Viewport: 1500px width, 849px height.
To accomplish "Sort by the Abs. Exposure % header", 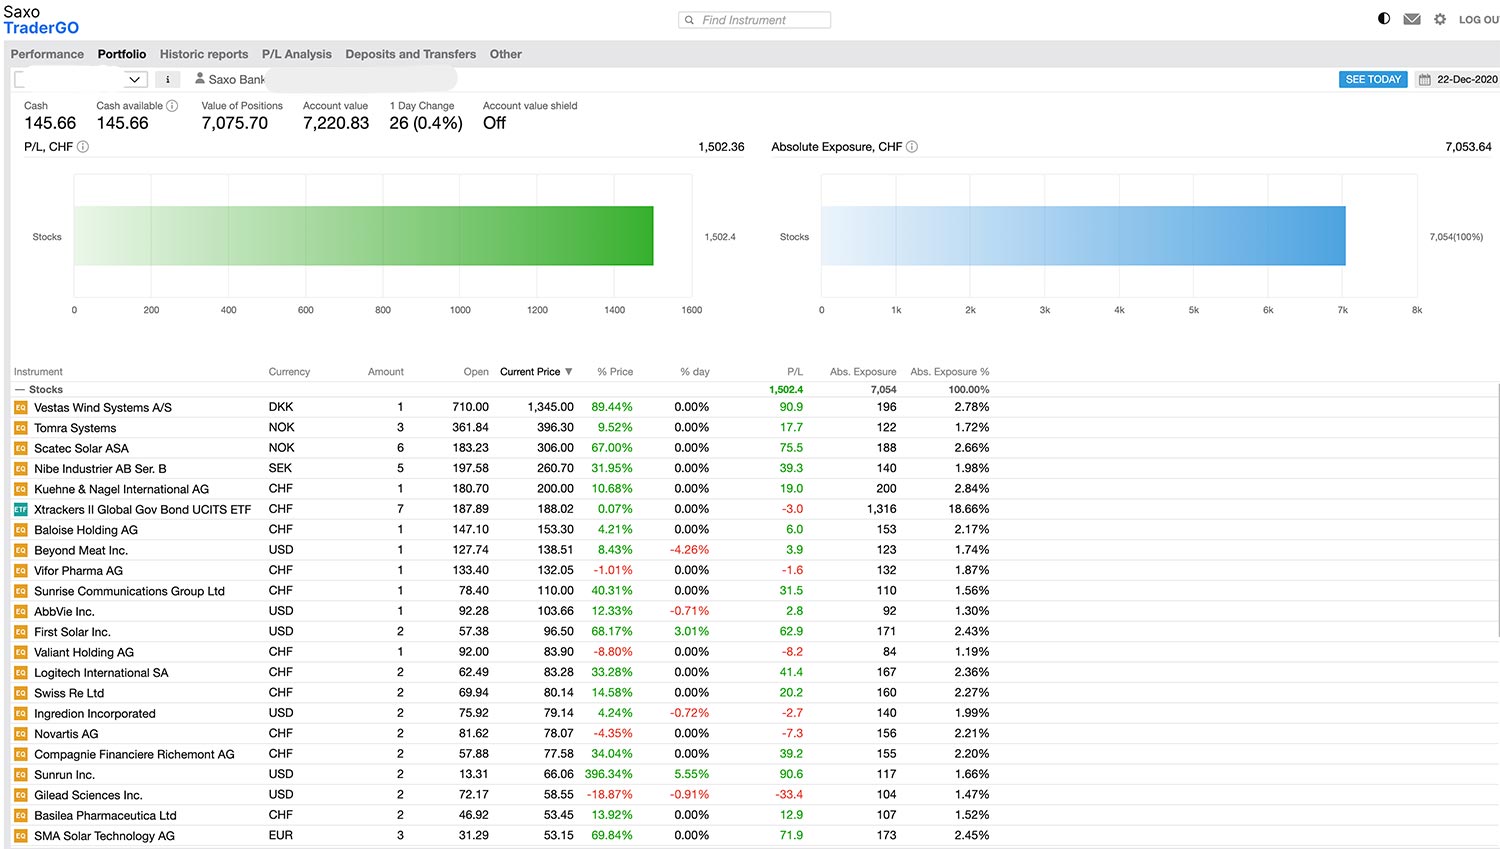I will coord(949,372).
